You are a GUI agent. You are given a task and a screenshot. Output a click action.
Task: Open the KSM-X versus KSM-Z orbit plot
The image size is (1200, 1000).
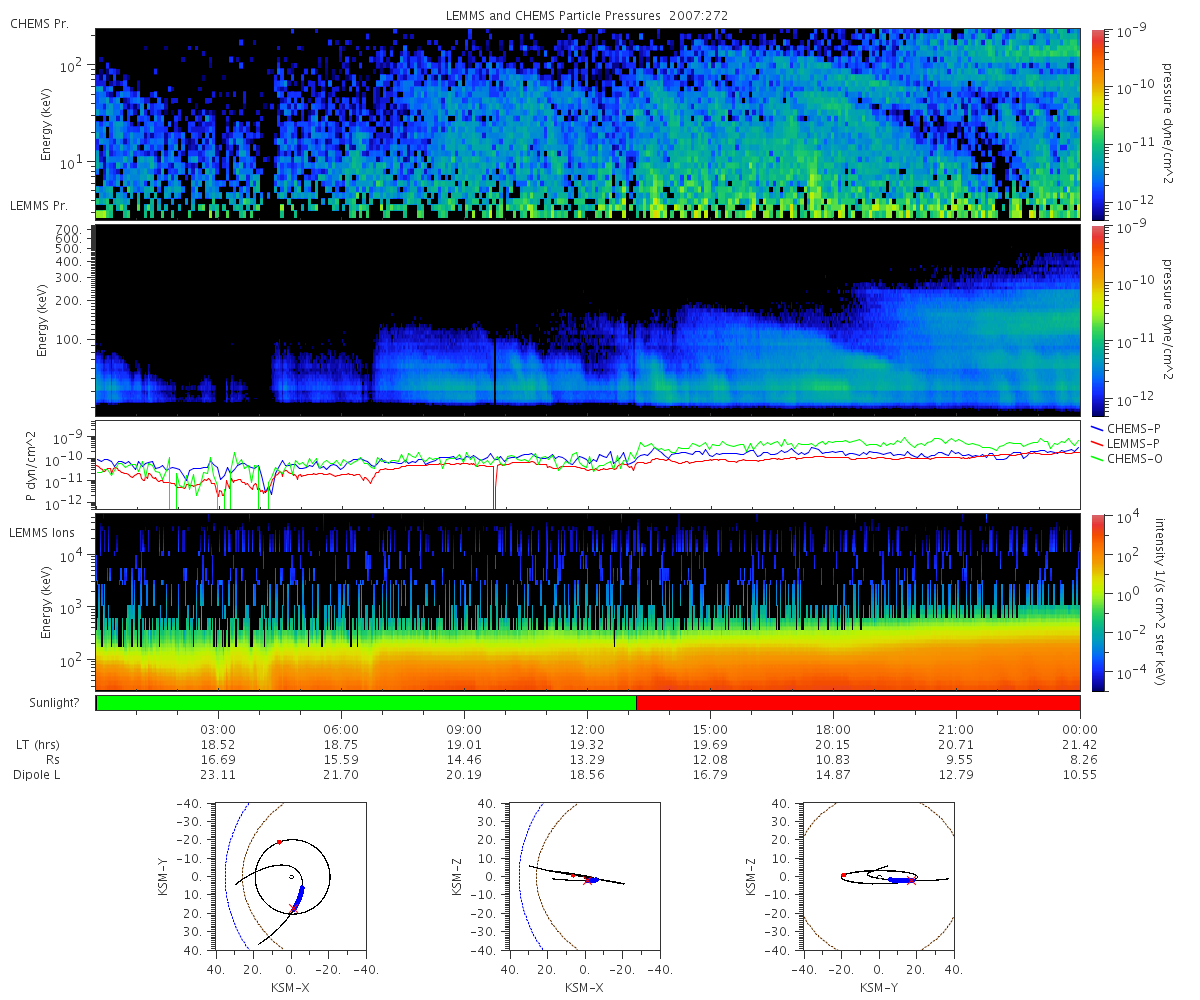point(584,875)
